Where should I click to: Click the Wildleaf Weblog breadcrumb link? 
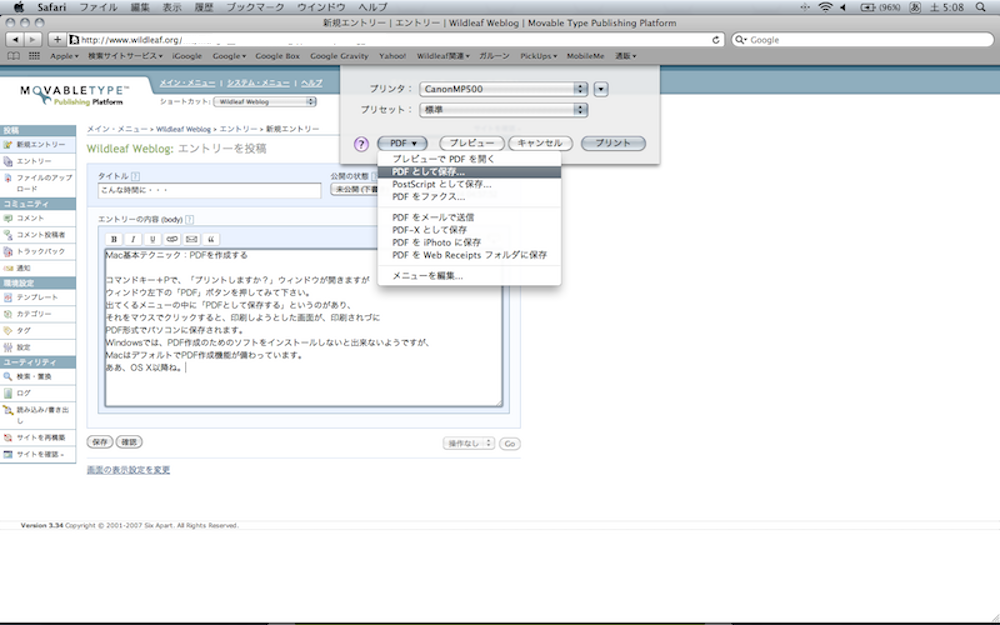click(183, 129)
